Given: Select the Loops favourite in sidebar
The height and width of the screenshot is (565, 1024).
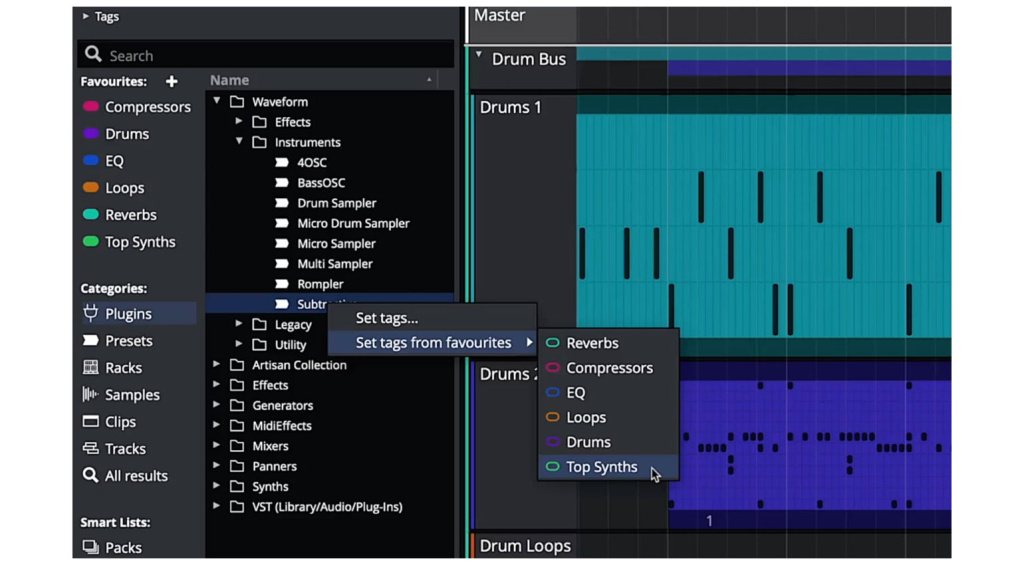Looking at the screenshot, I should click(114, 187).
